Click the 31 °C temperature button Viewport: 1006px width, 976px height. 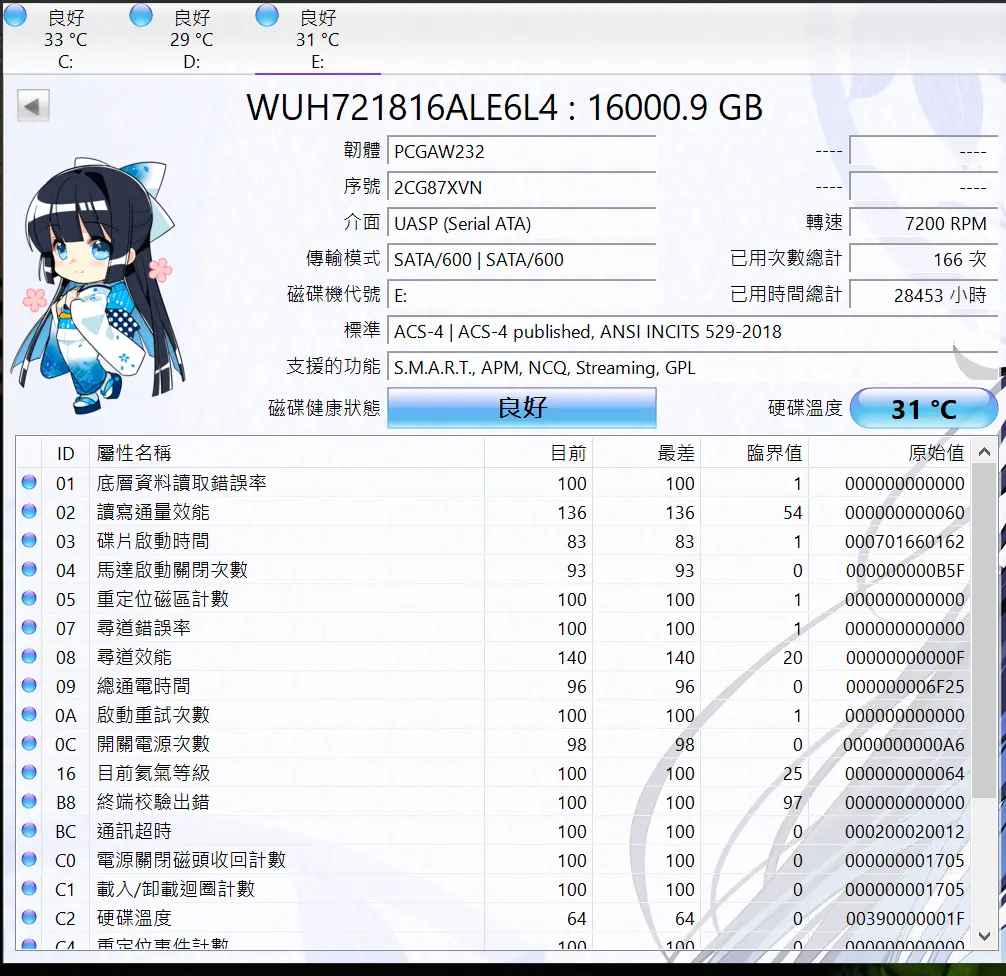[923, 409]
